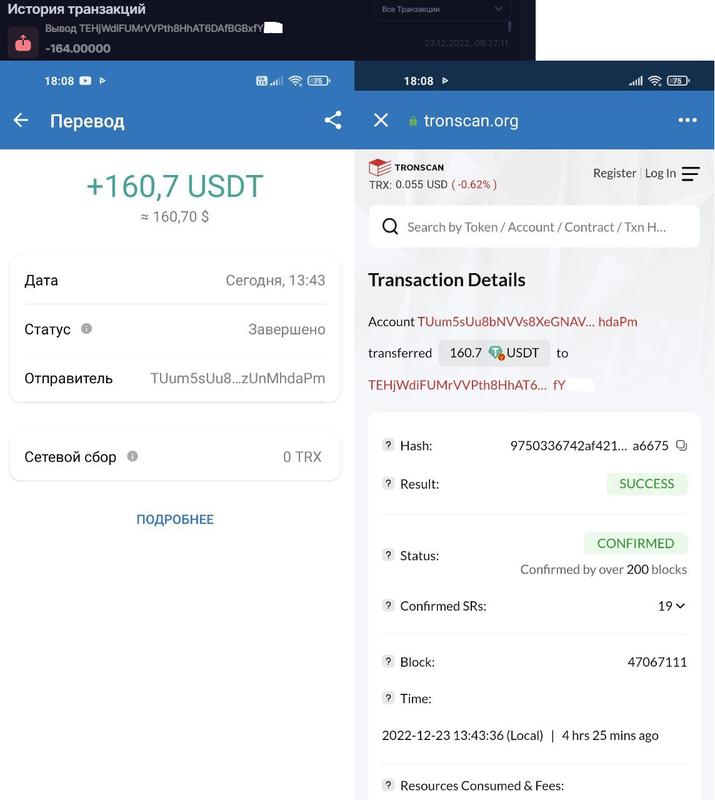Click the CONFIRMED status badge
Screen dimensions: 715x800
(635, 543)
